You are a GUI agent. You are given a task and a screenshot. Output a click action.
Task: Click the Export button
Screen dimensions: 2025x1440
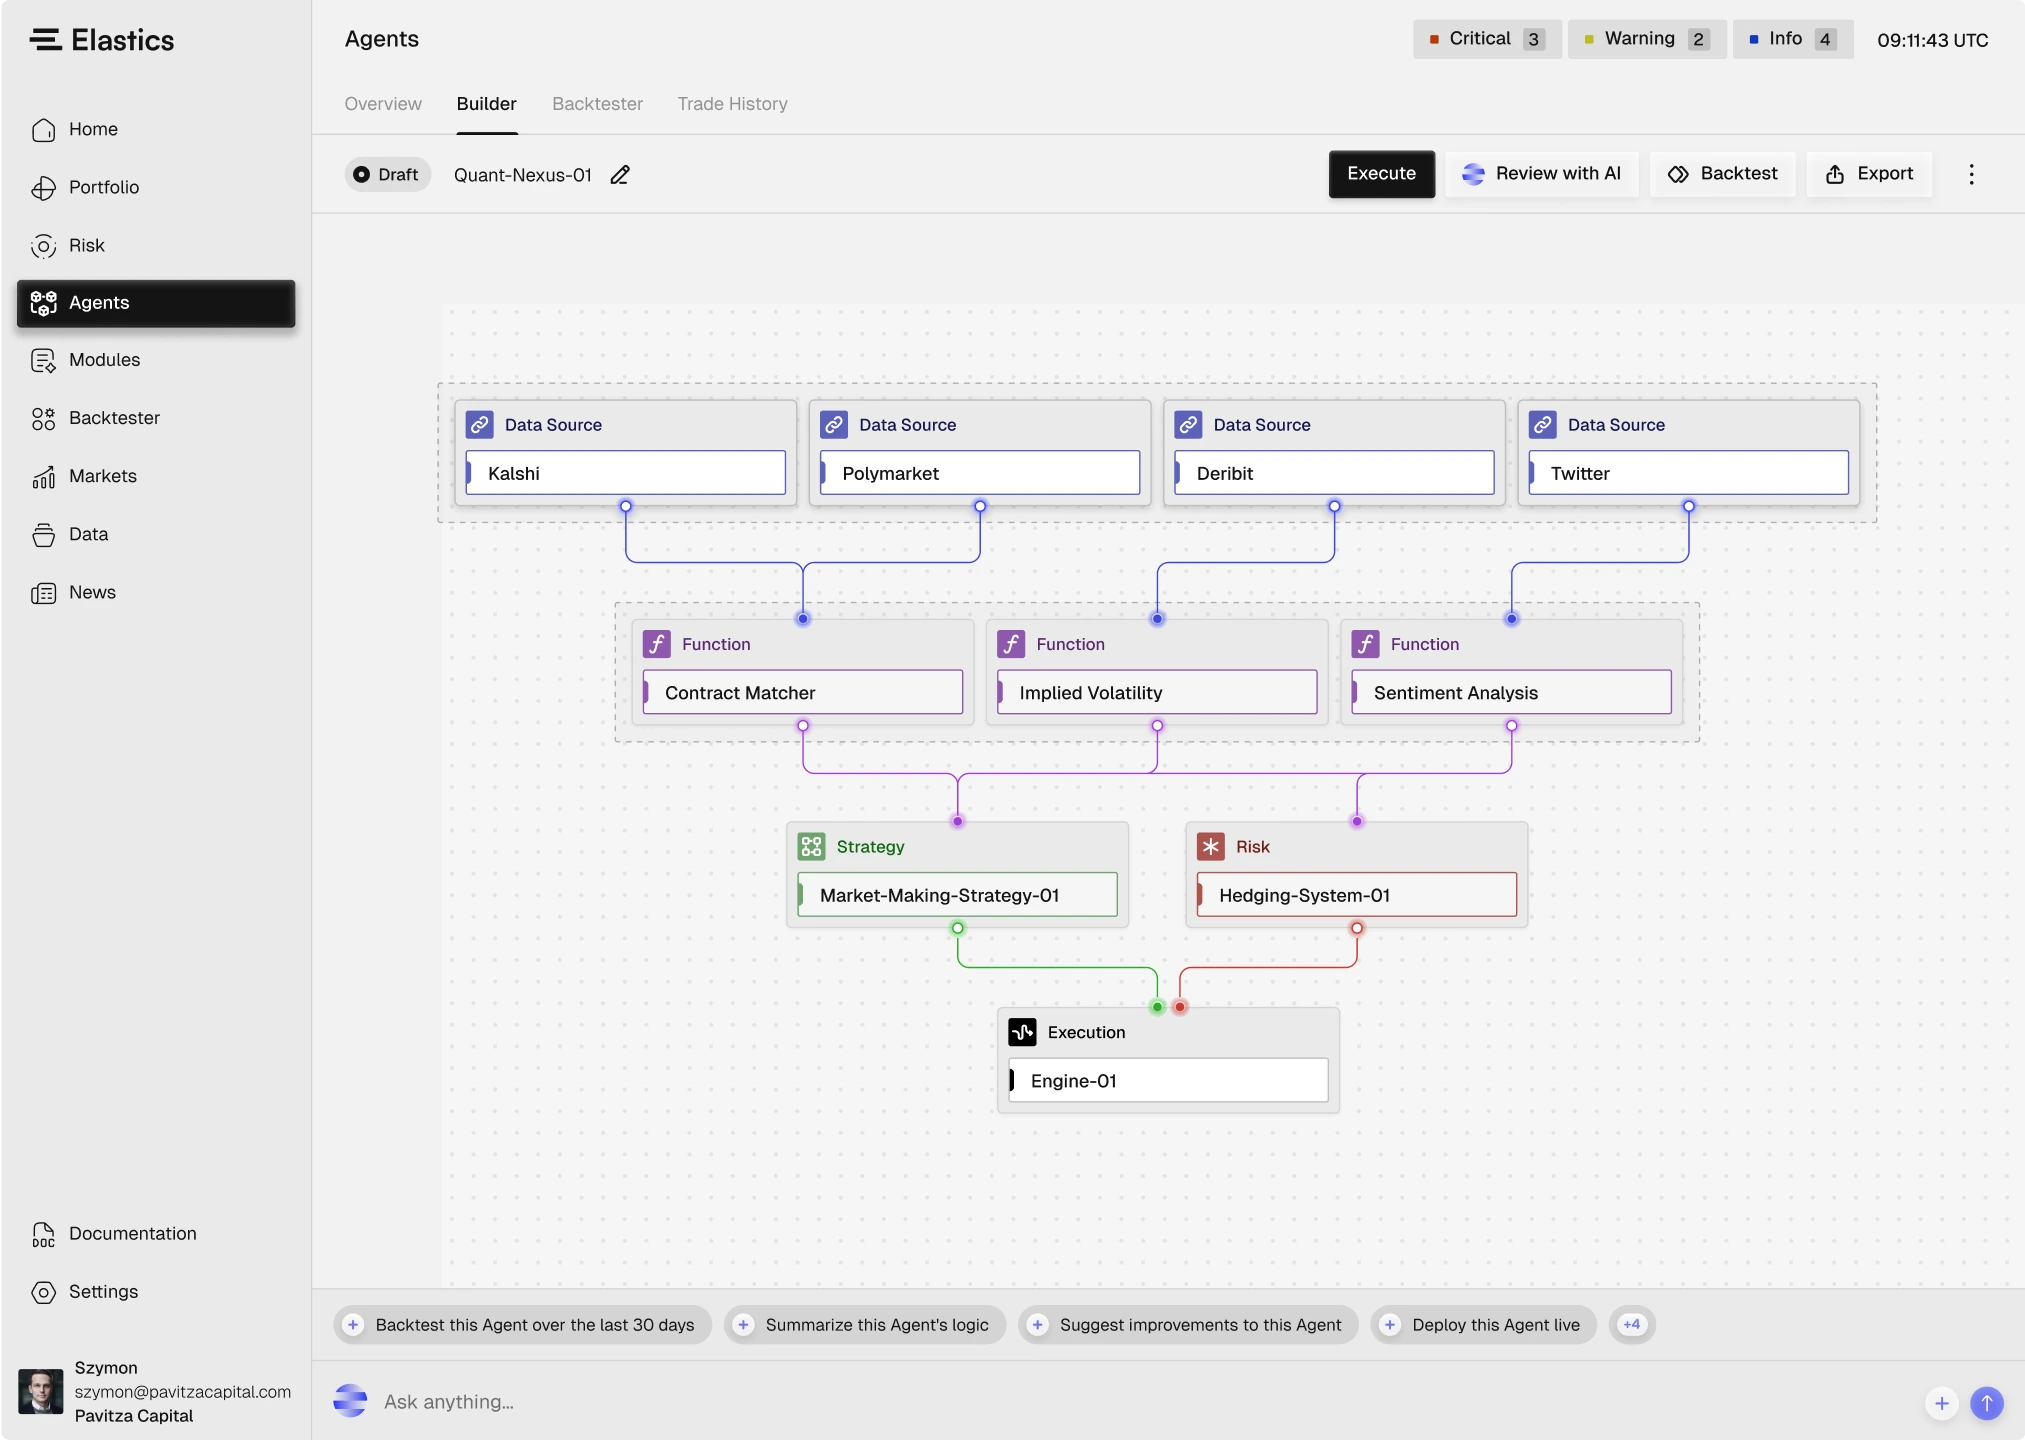(x=1869, y=174)
